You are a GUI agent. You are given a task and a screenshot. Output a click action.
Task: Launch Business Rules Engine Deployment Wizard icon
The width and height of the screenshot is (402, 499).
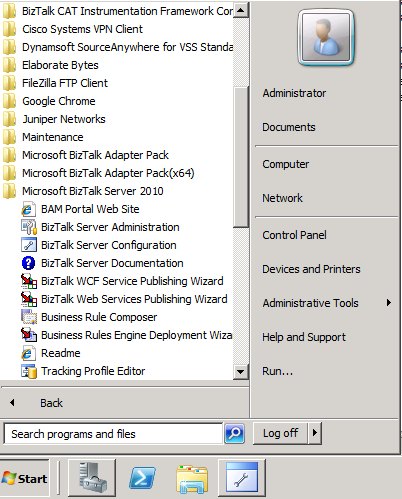pos(29,335)
